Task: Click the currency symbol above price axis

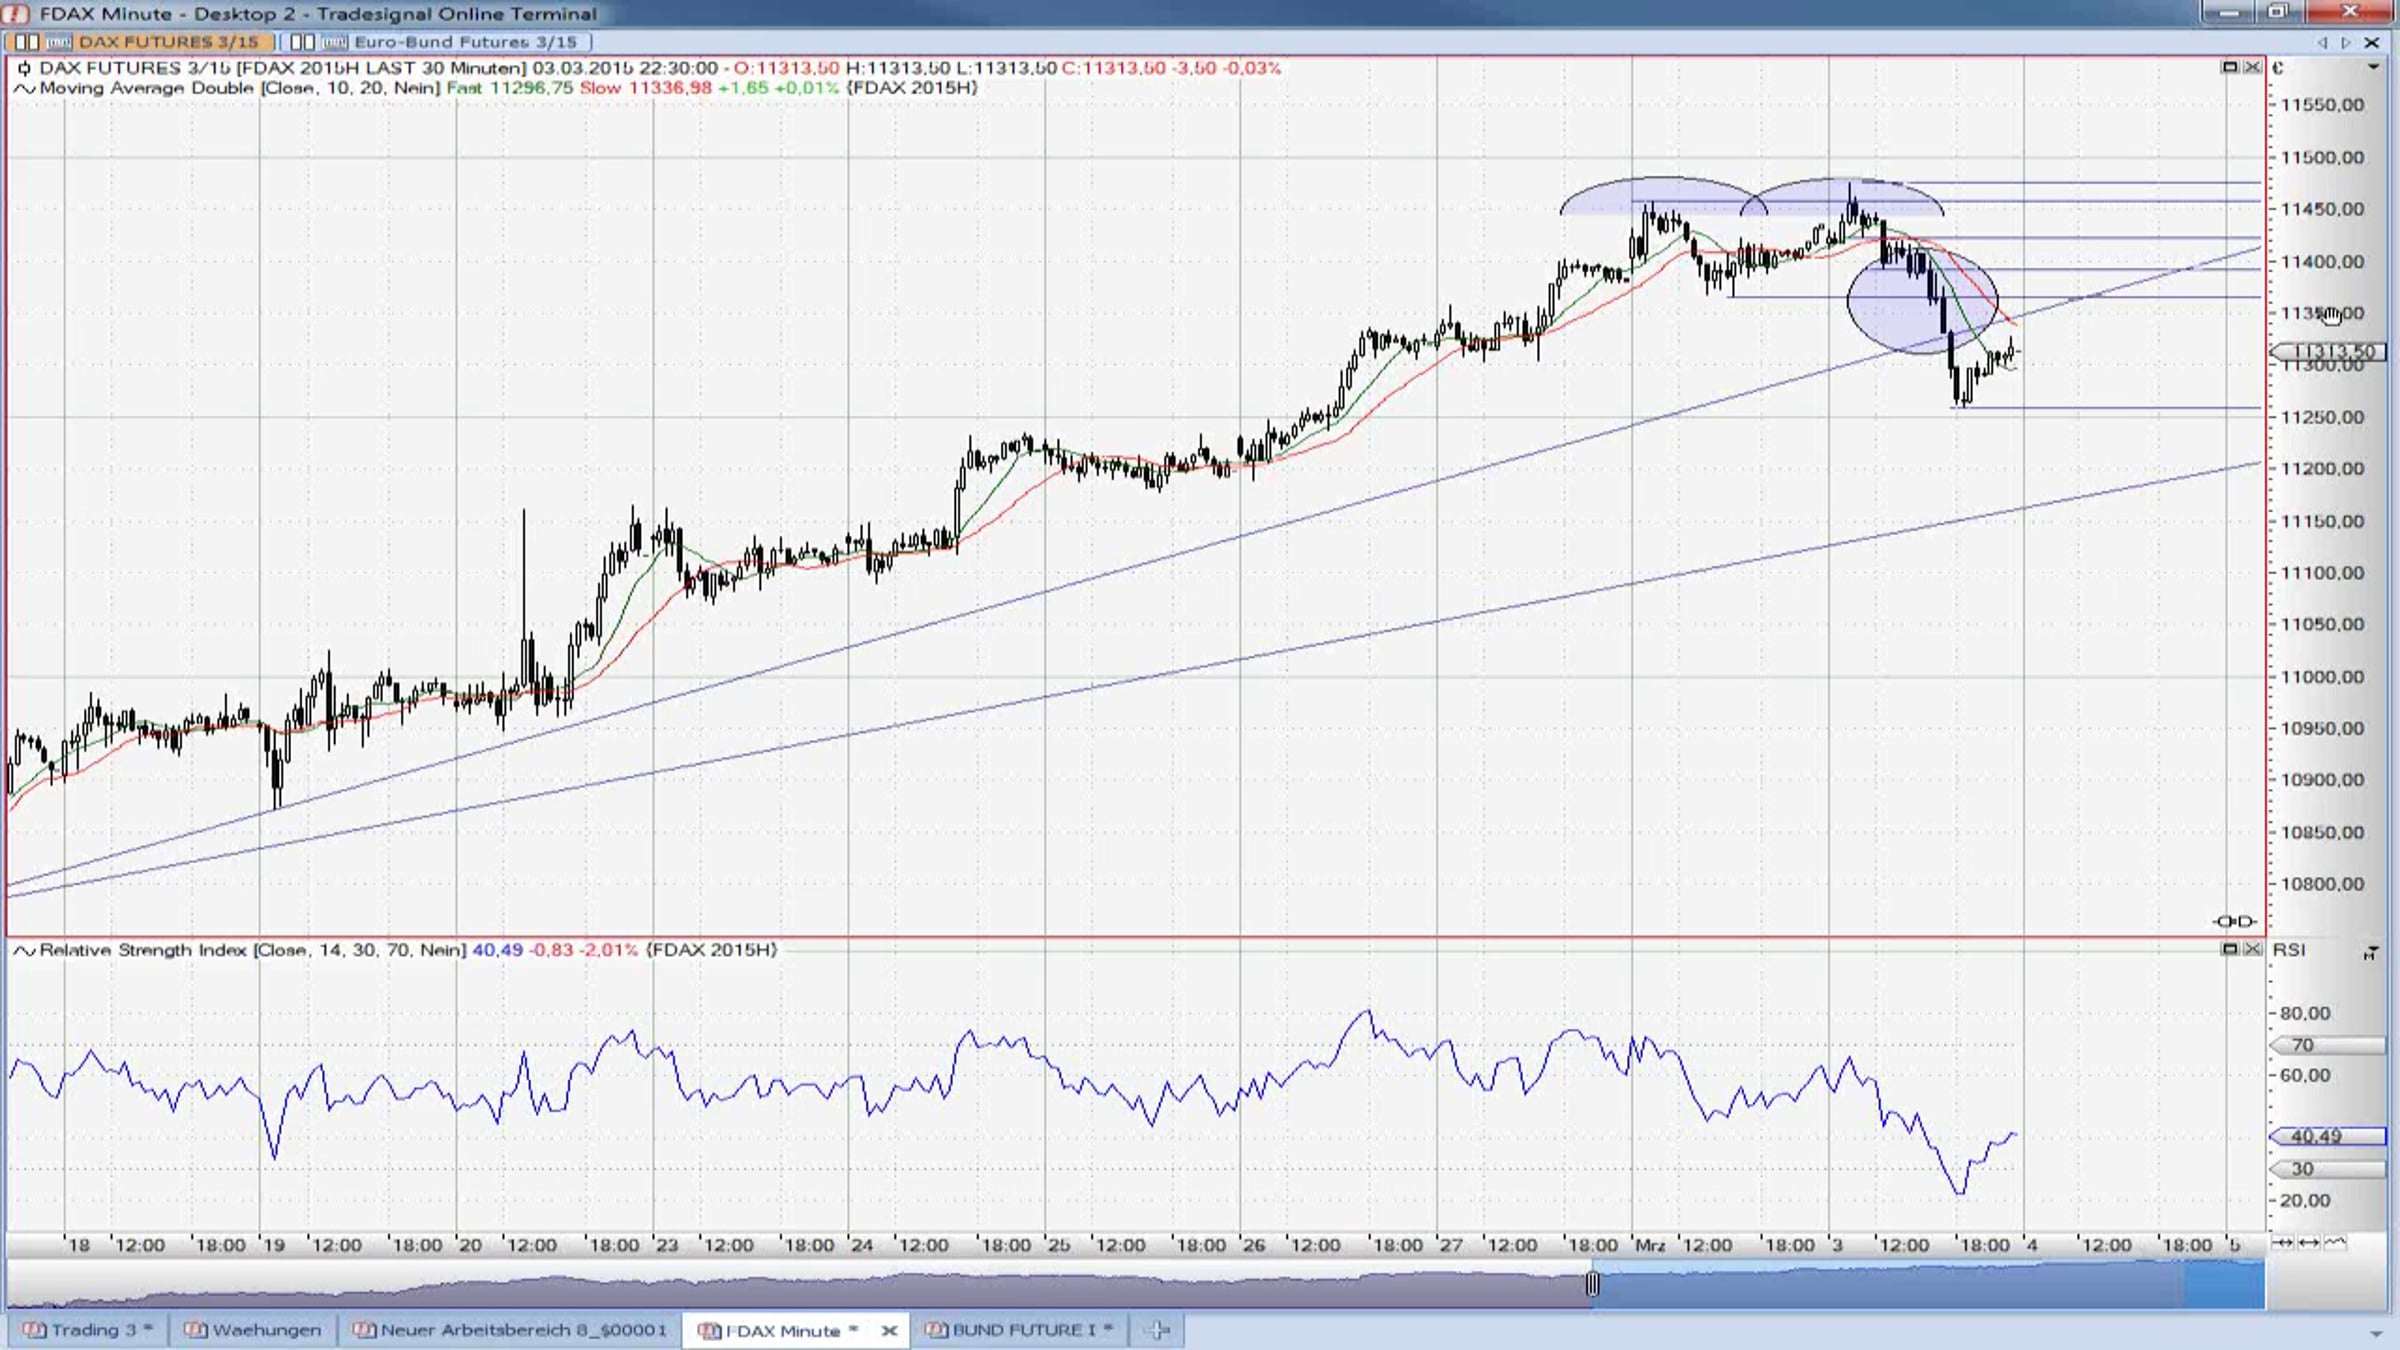Action: 2278,68
